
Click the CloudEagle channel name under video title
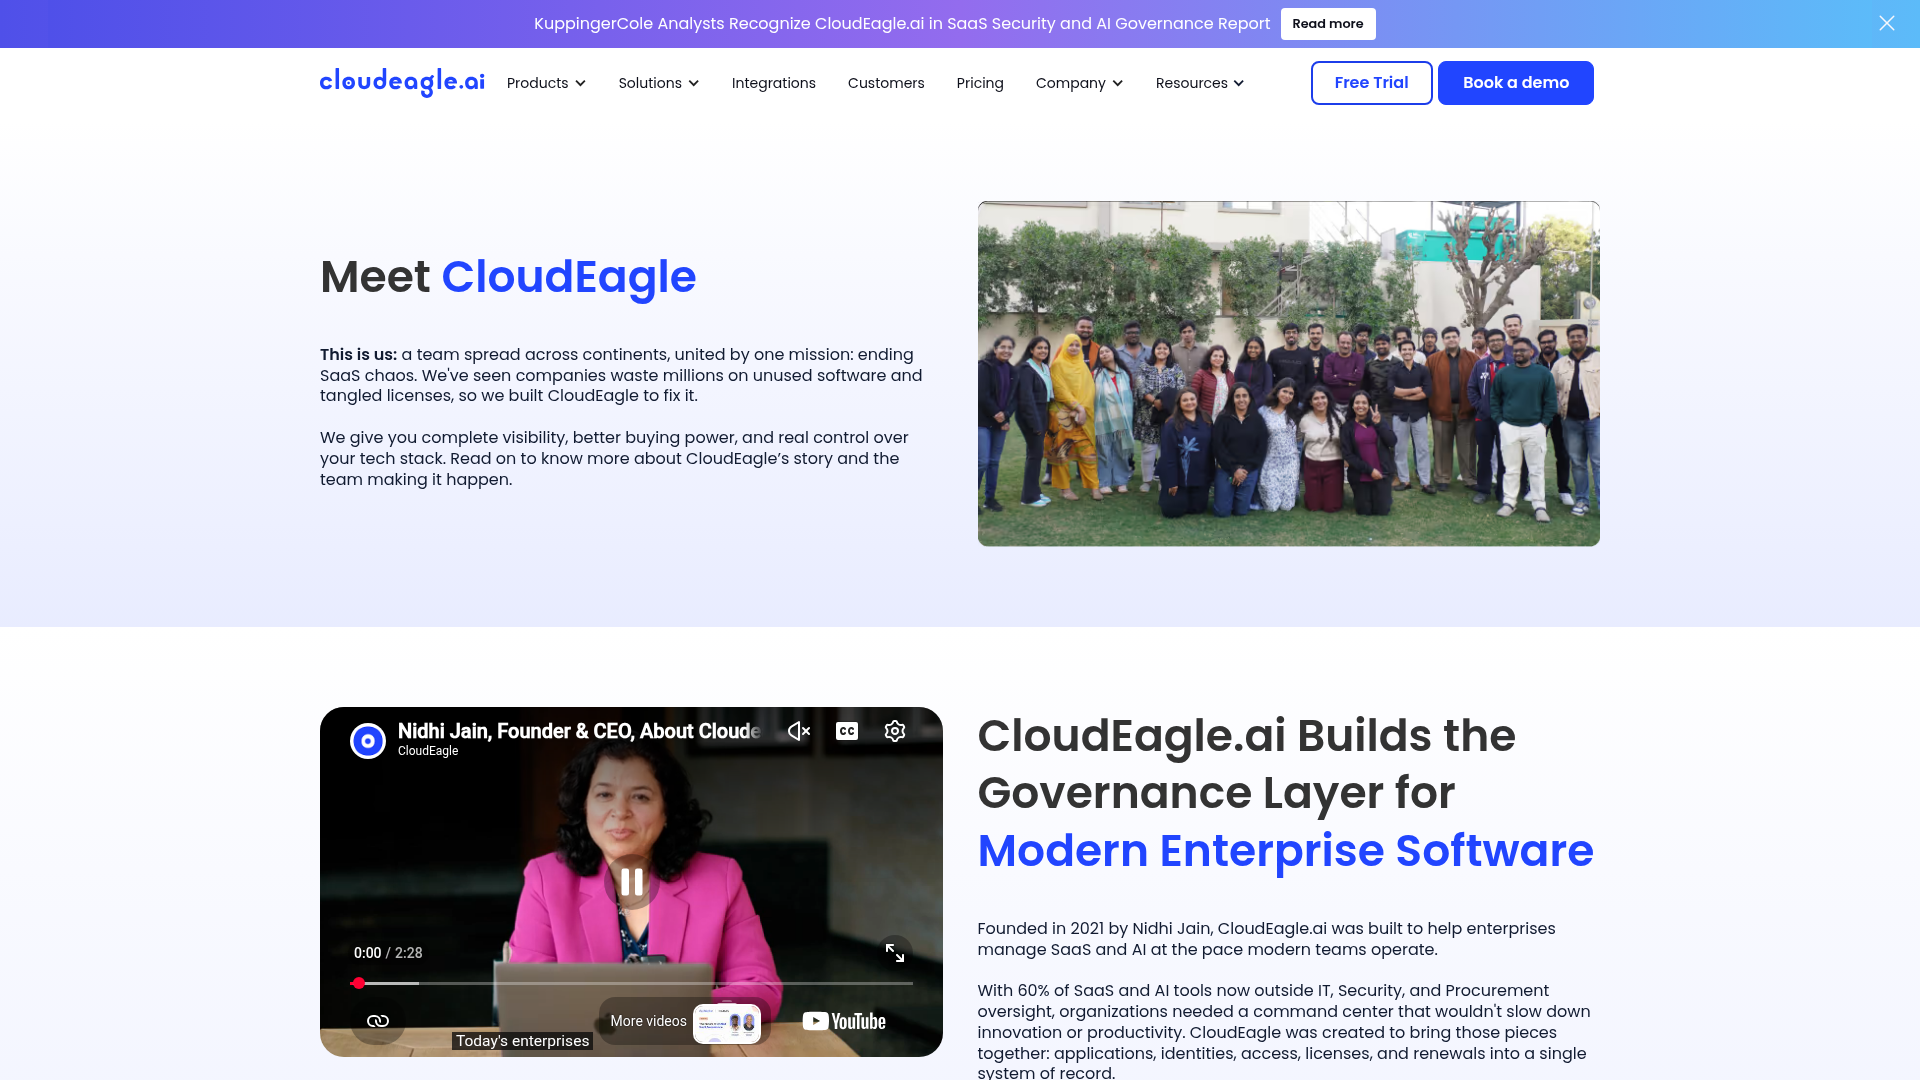click(428, 751)
